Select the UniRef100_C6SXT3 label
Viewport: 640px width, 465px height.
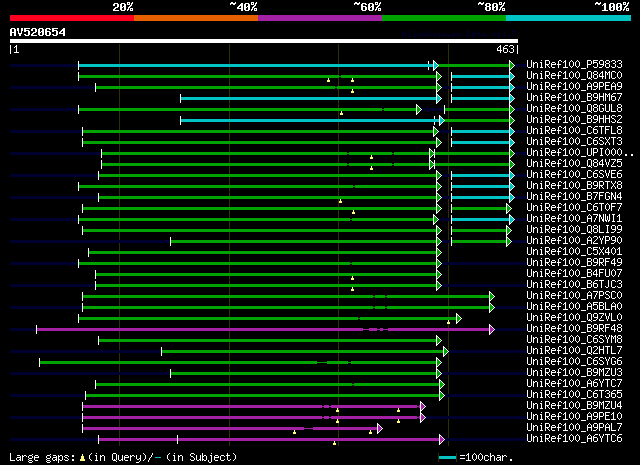(x=574, y=141)
